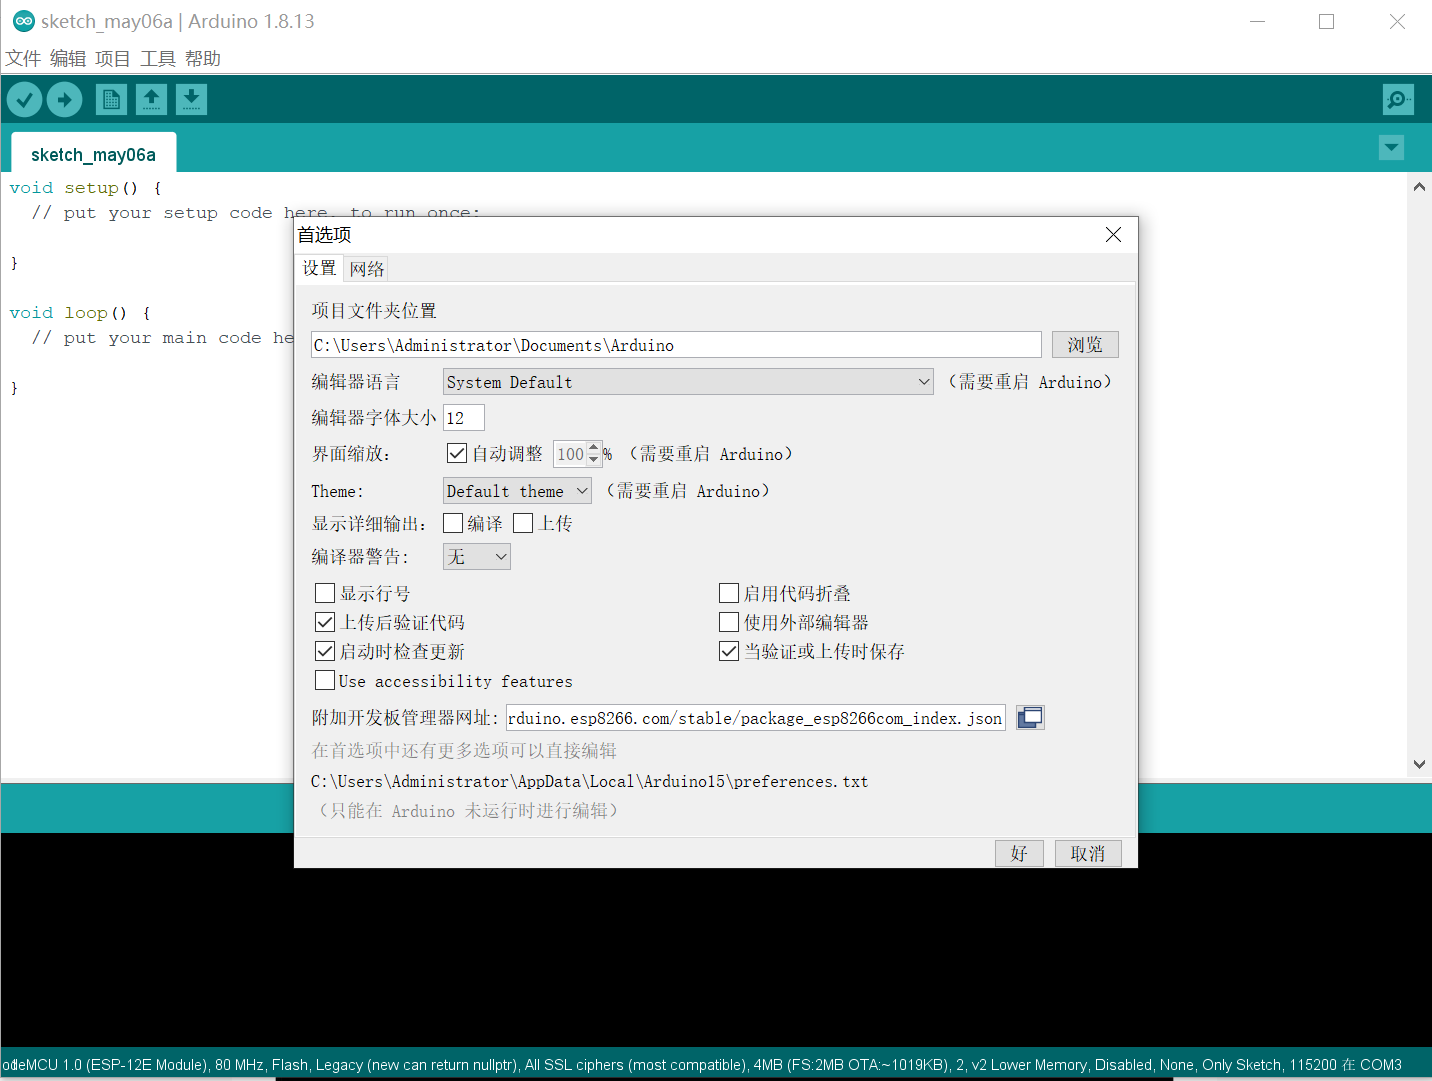The image size is (1432, 1081).
Task: Open the 编辑器语言 System Default dropdown
Action: (688, 382)
